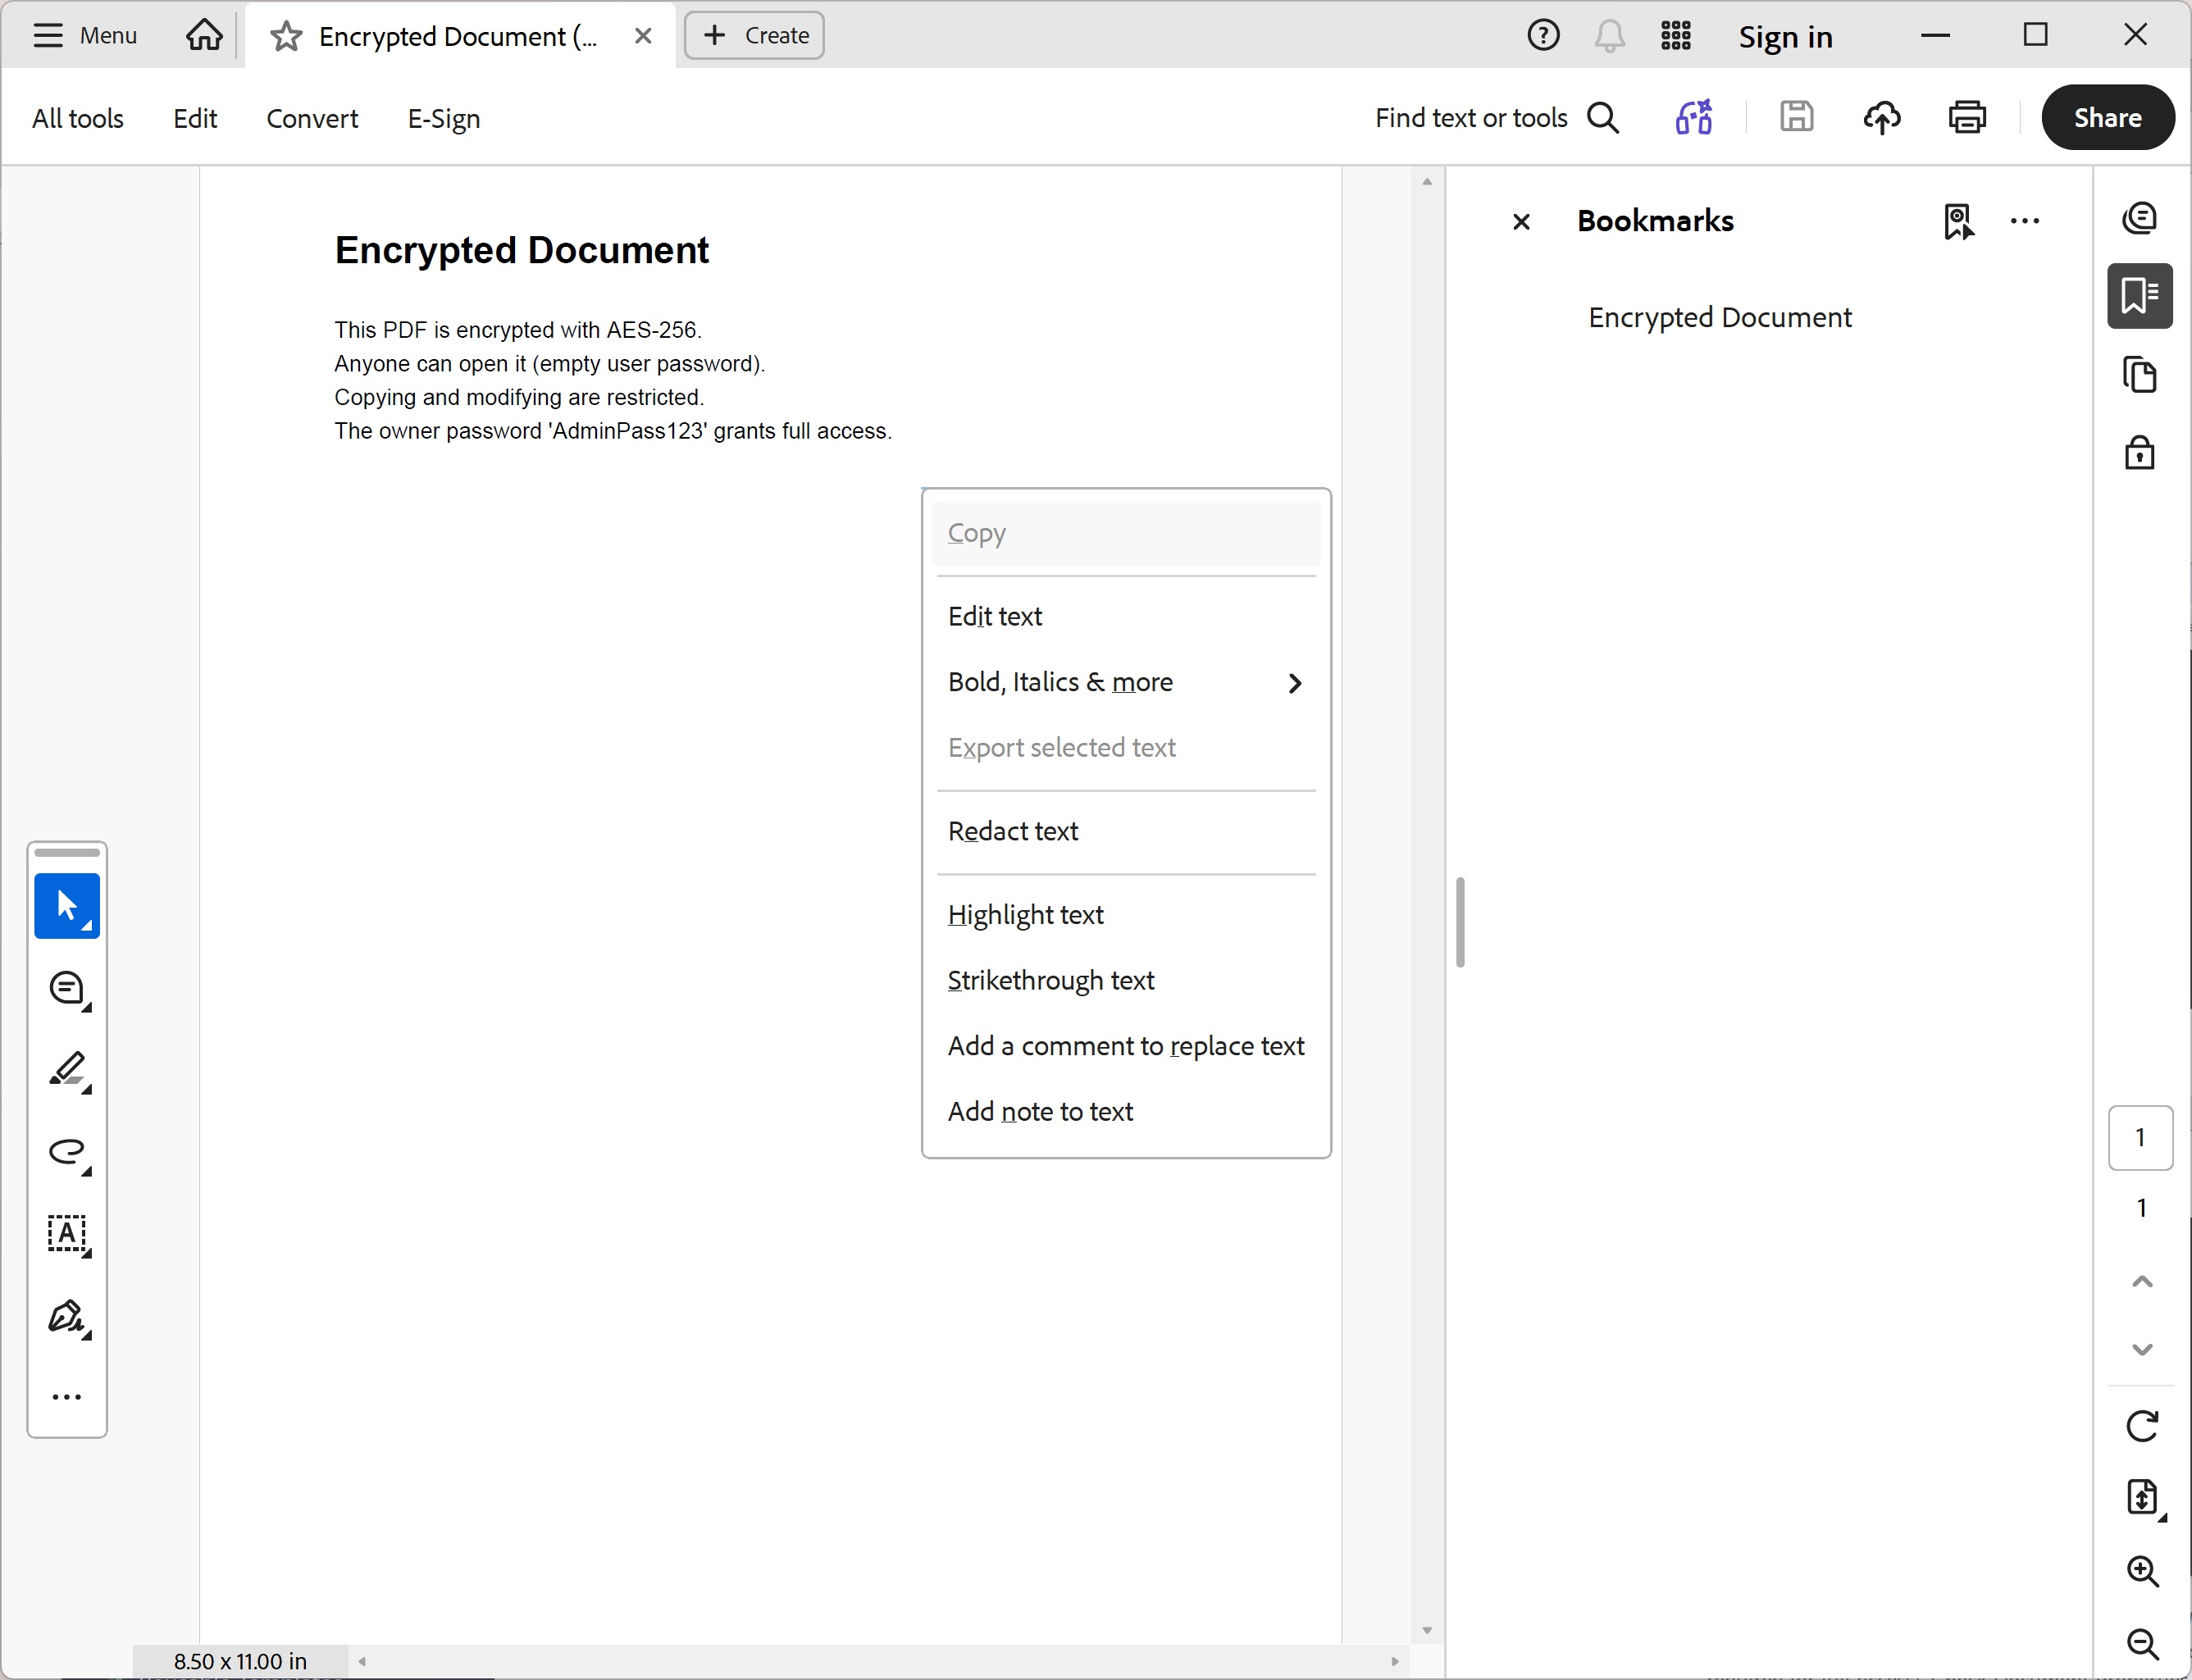Screen dimensions: 2192x1680
Task: Open the Bookmarks options menu
Action: click(2025, 221)
